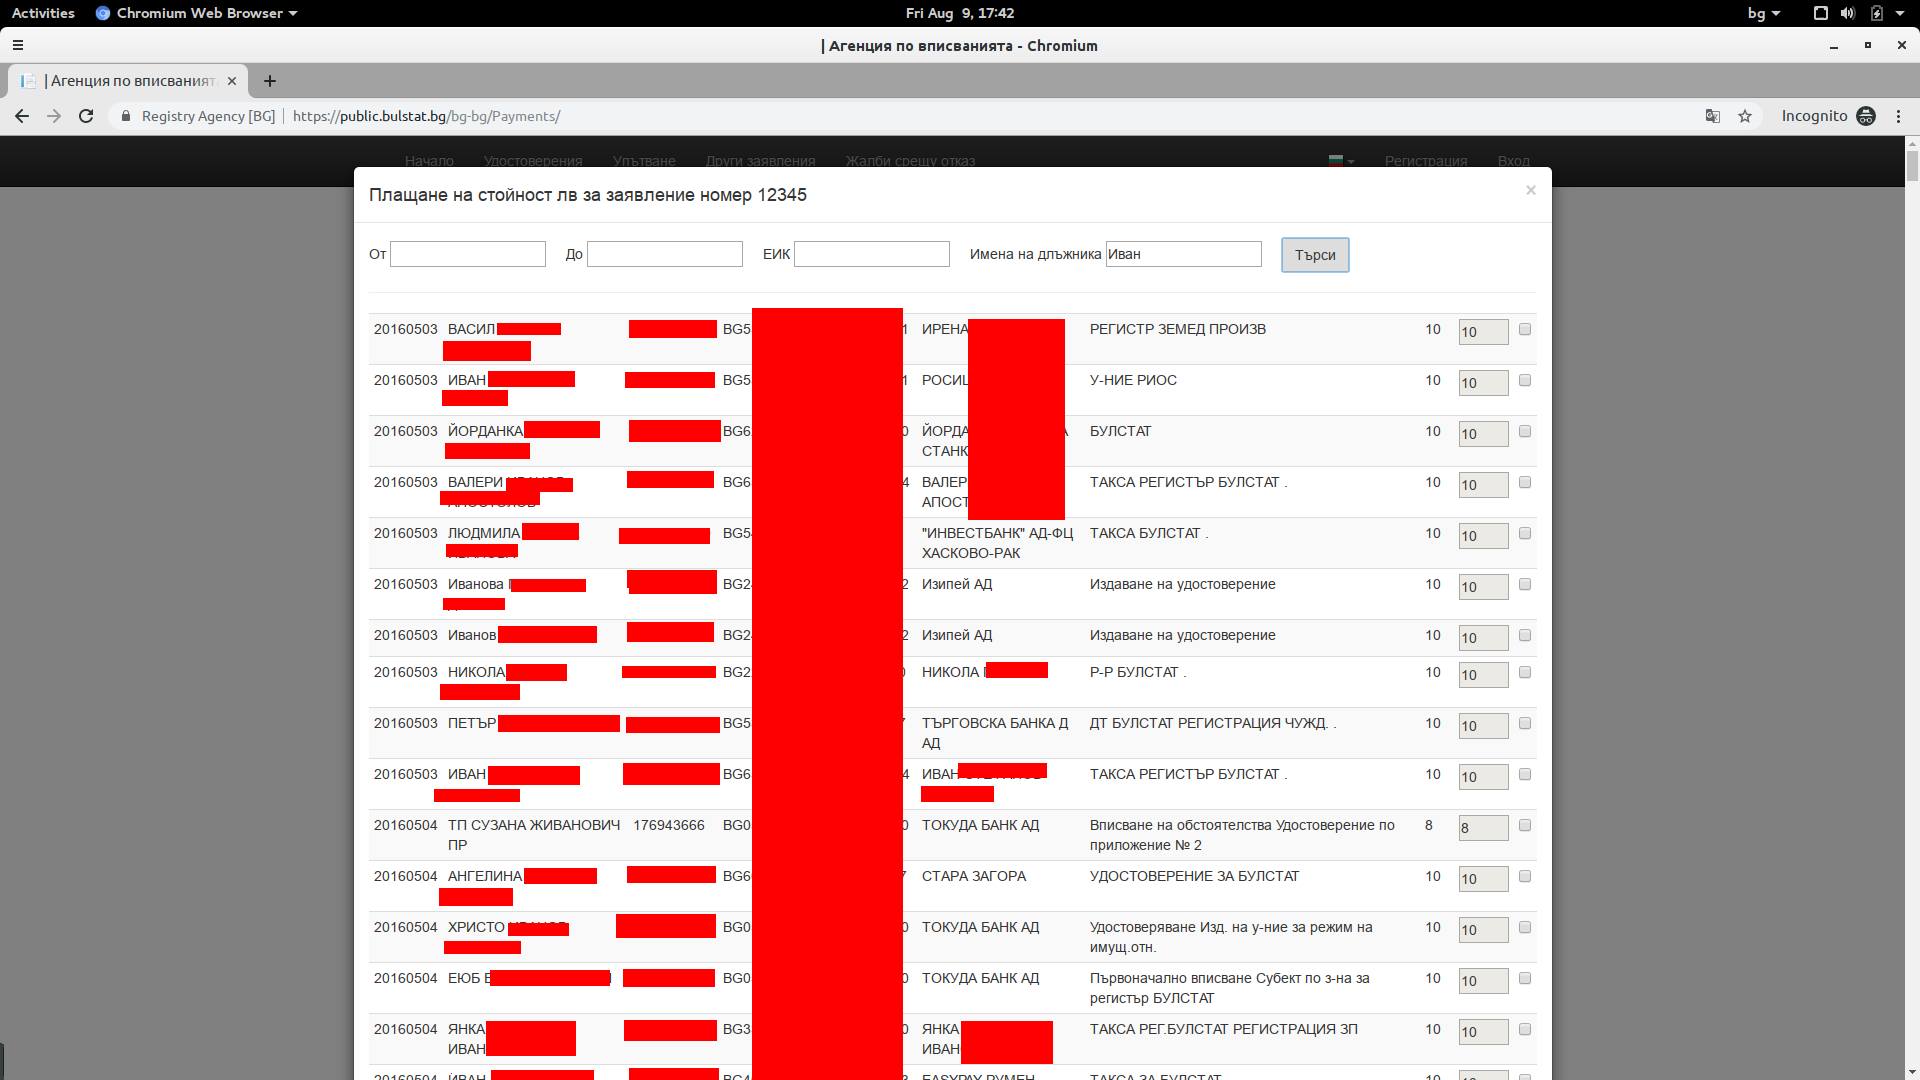Check the РЕГИСТР ЗЕМЕД ПРОИЗВ row checkbox
The width and height of the screenshot is (1920, 1080).
[1525, 329]
